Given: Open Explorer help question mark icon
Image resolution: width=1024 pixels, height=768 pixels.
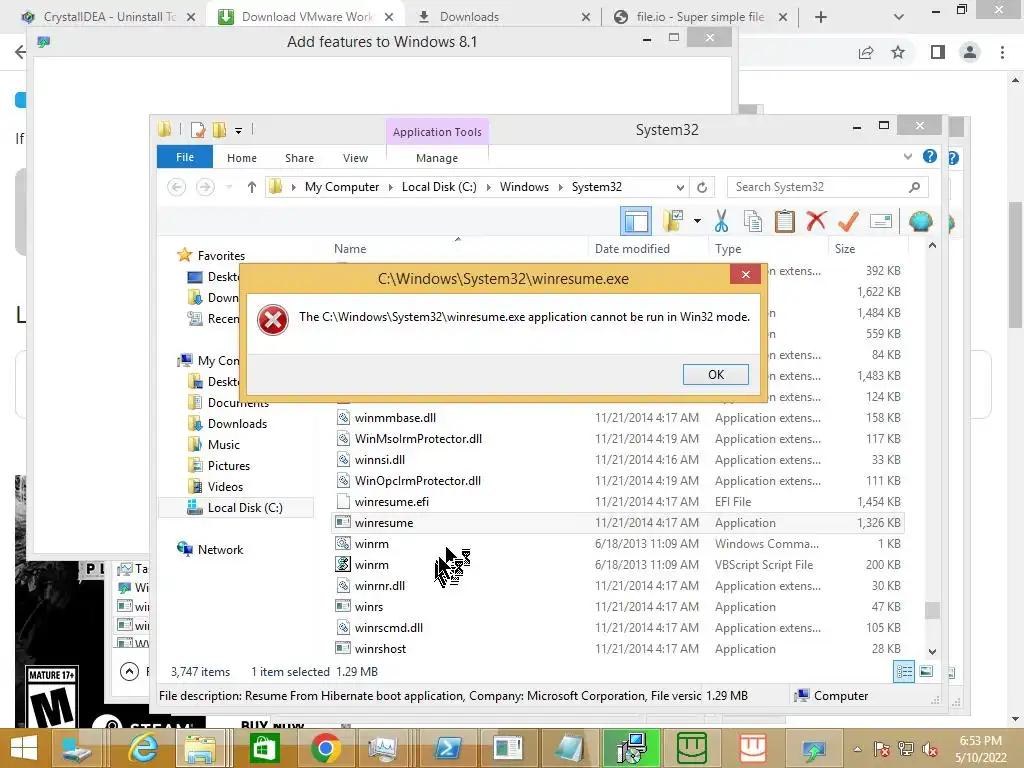Looking at the screenshot, I should (930, 157).
